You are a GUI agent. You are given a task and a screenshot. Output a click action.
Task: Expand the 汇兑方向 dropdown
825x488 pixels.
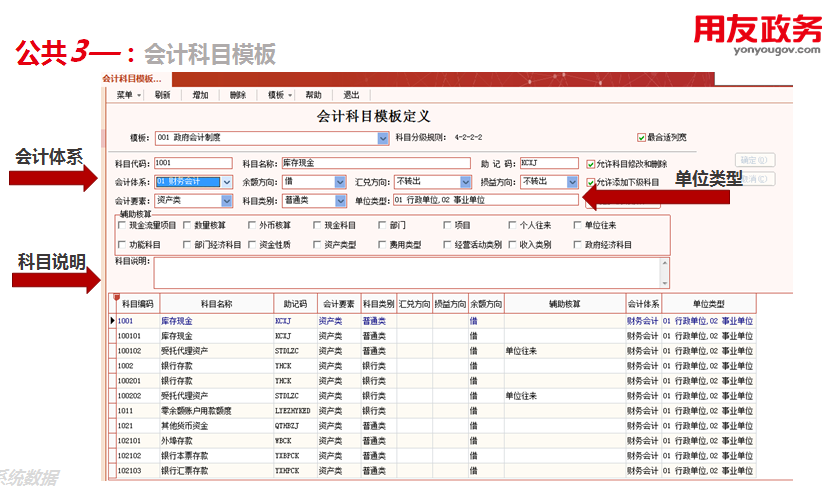pos(466,182)
